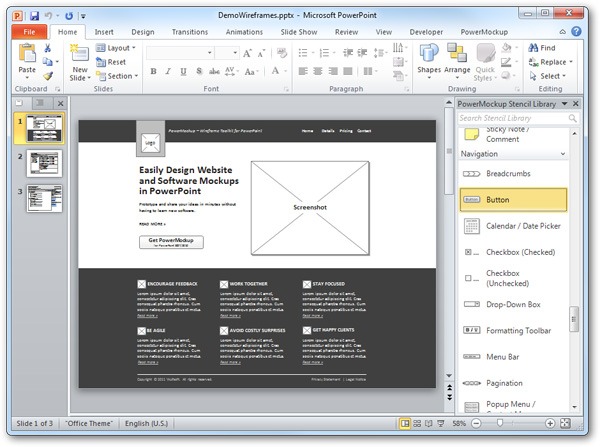The height and width of the screenshot is (447, 600).
Task: Switch to the Animations tab
Action: (244, 32)
